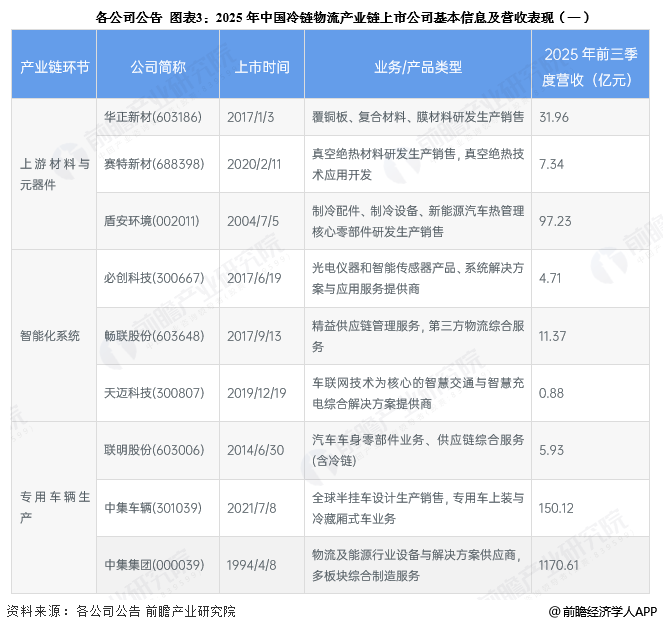This screenshot has width=663, height=623.
Task: Click the 精益供应链管理服务 description
Action: (x=418, y=336)
